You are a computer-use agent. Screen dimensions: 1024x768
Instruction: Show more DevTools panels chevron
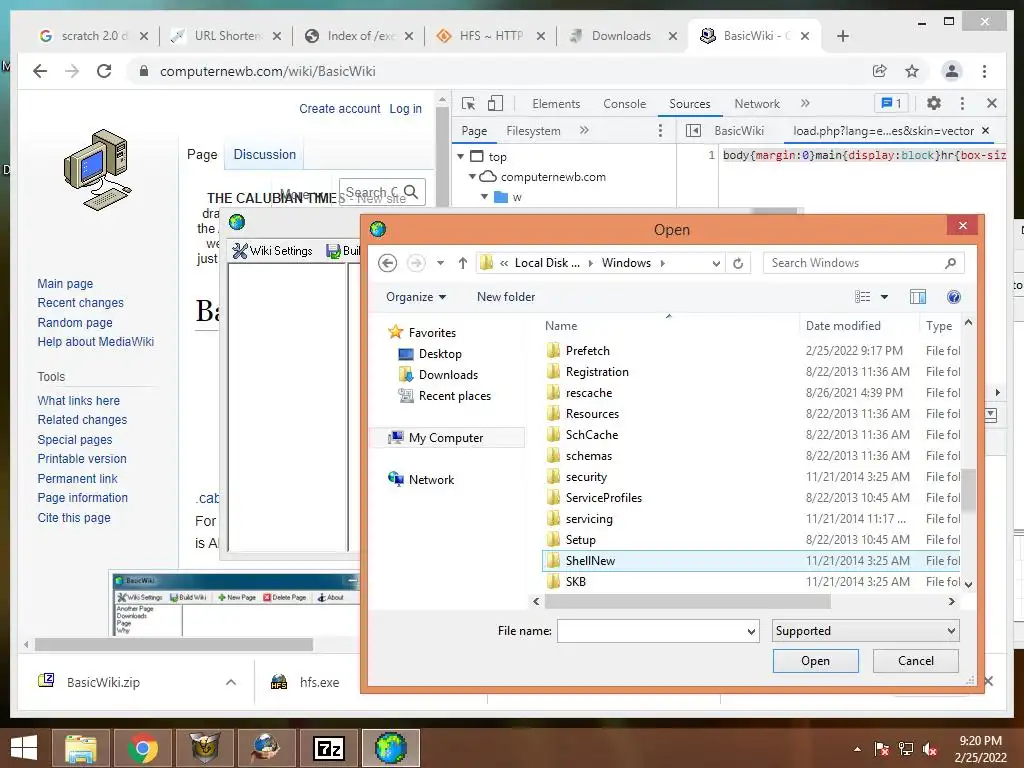point(805,103)
